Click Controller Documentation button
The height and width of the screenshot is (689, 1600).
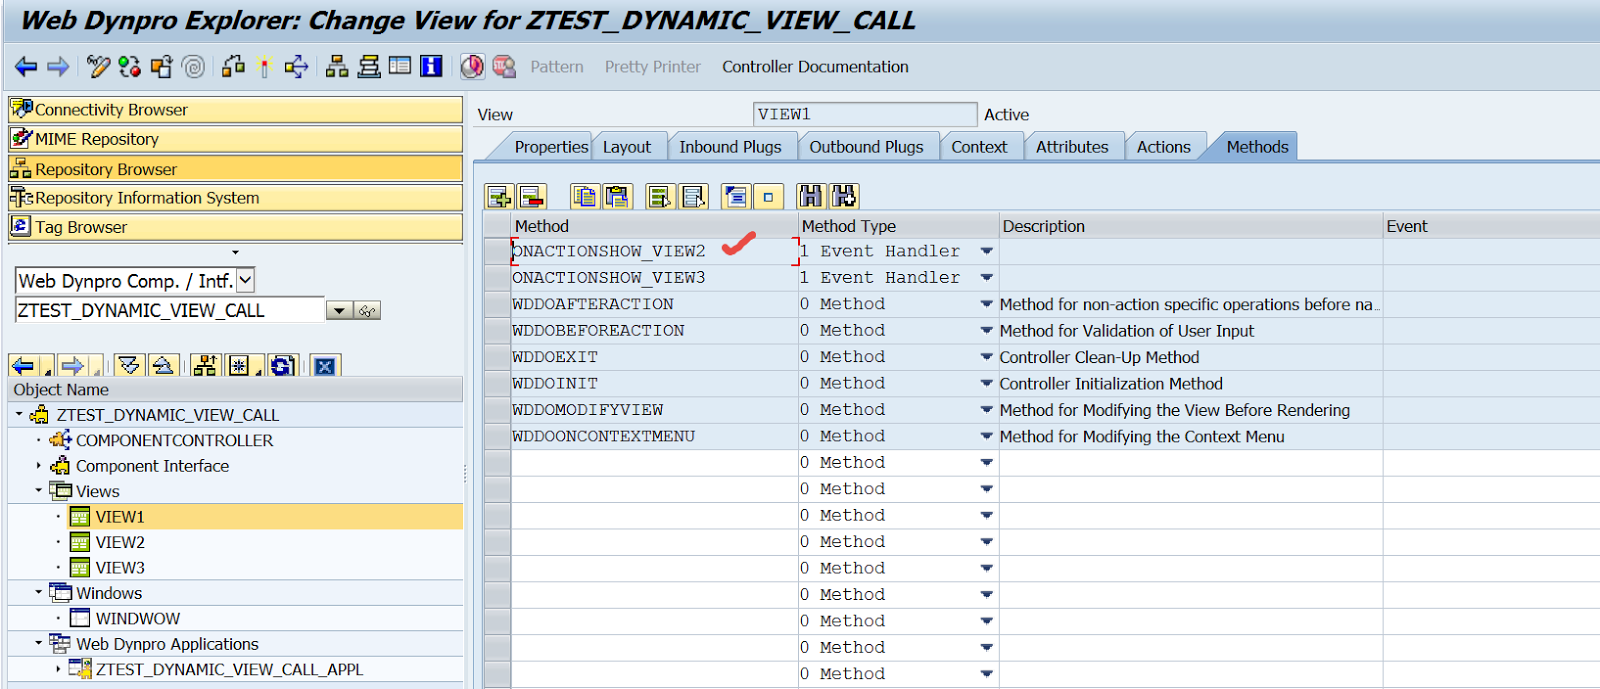coord(815,67)
